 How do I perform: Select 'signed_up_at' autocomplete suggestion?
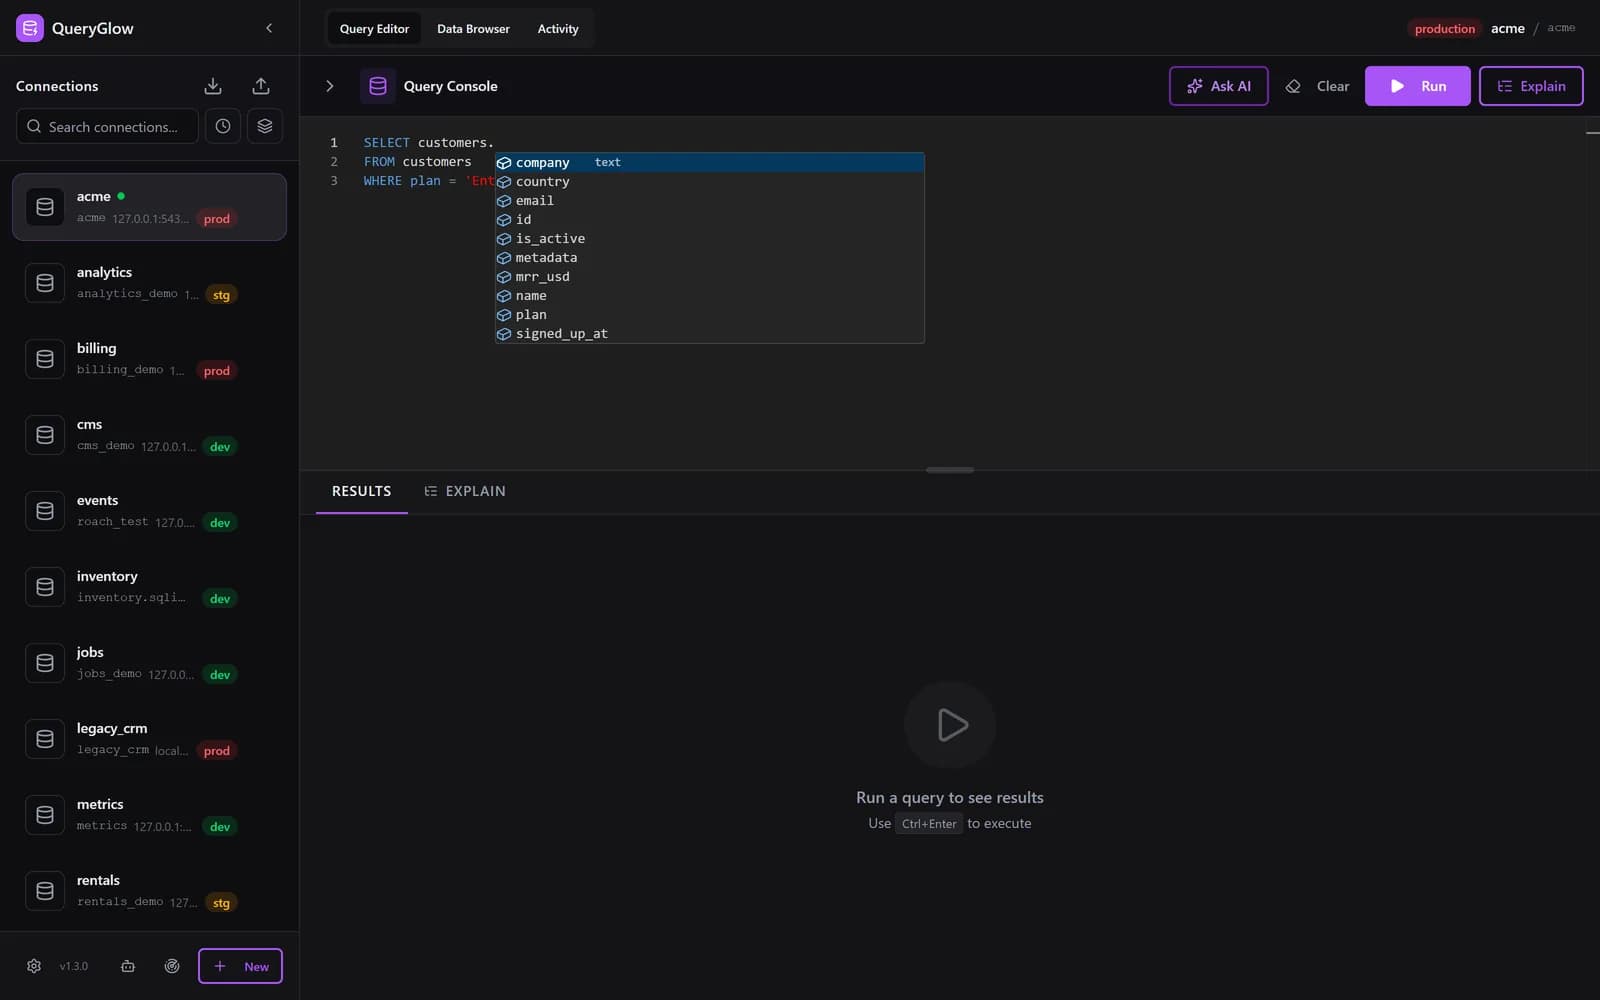click(x=710, y=333)
